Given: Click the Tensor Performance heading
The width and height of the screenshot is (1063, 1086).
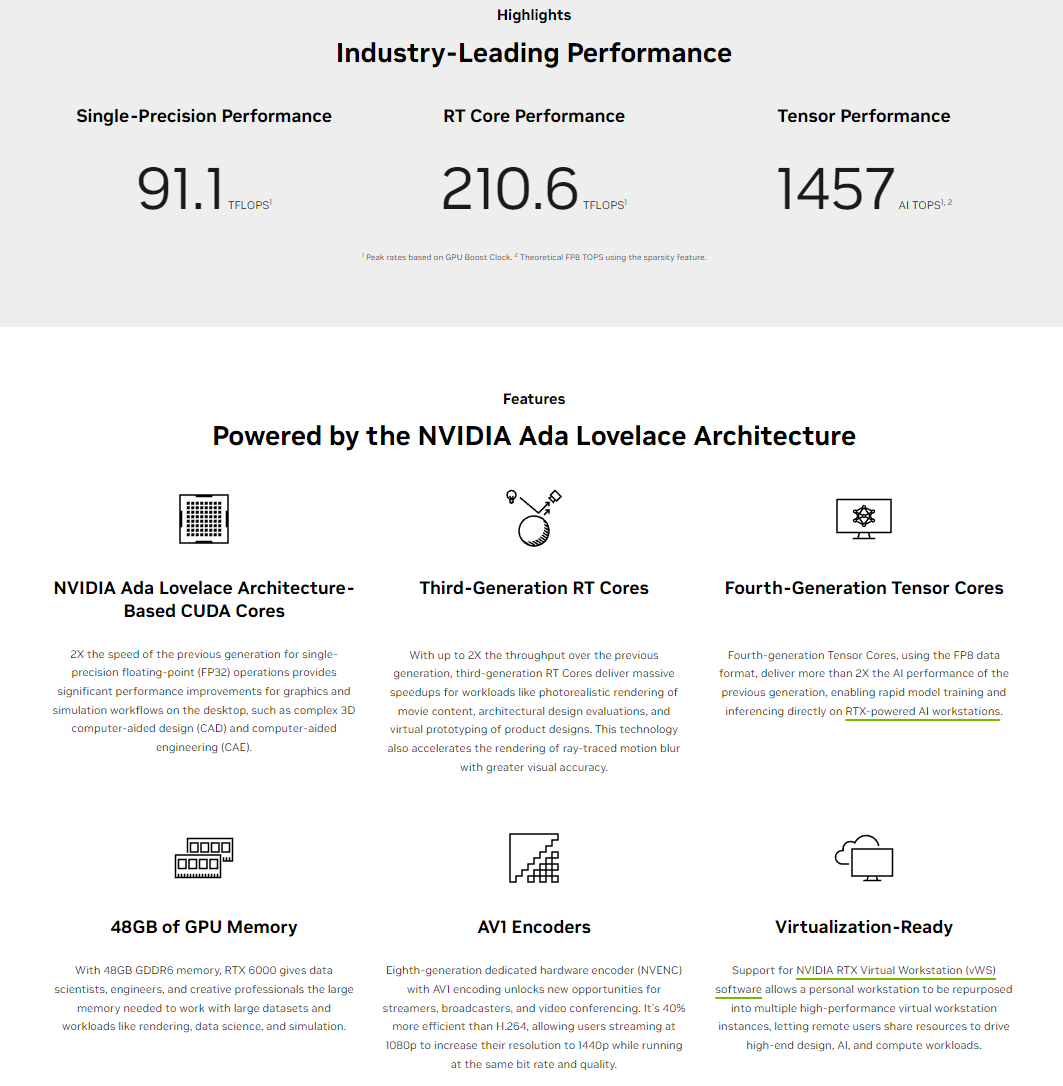Looking at the screenshot, I should click(864, 116).
